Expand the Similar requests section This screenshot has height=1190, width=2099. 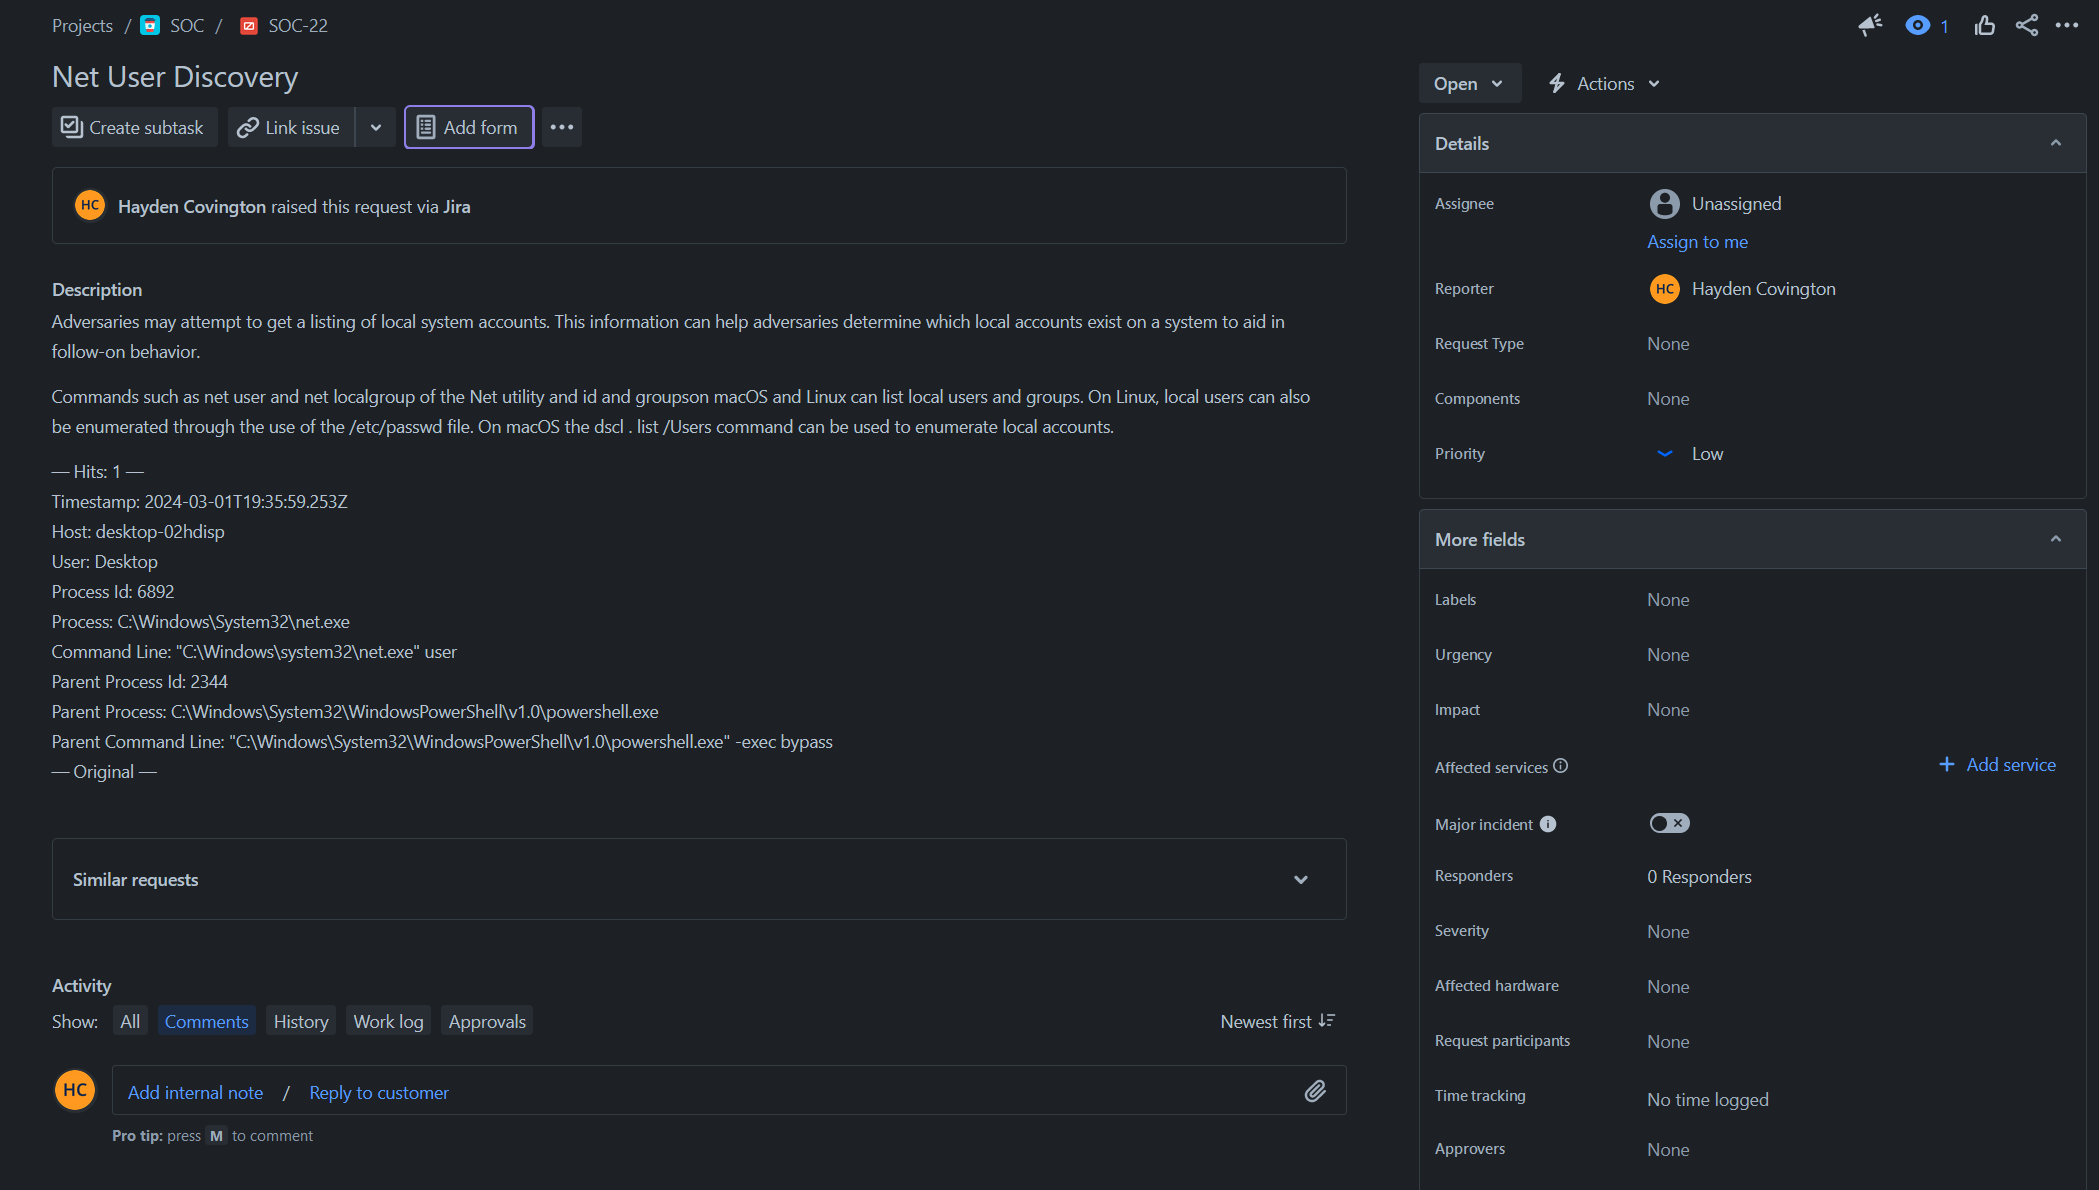click(1301, 880)
